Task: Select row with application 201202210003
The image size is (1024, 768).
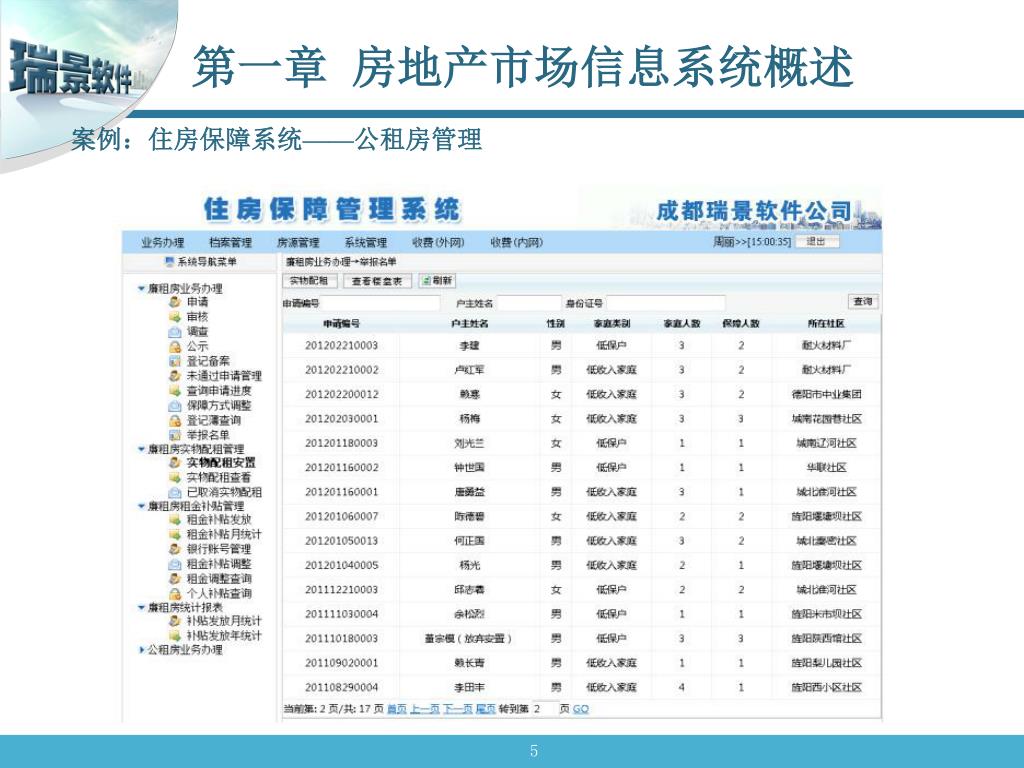Action: 581,345
